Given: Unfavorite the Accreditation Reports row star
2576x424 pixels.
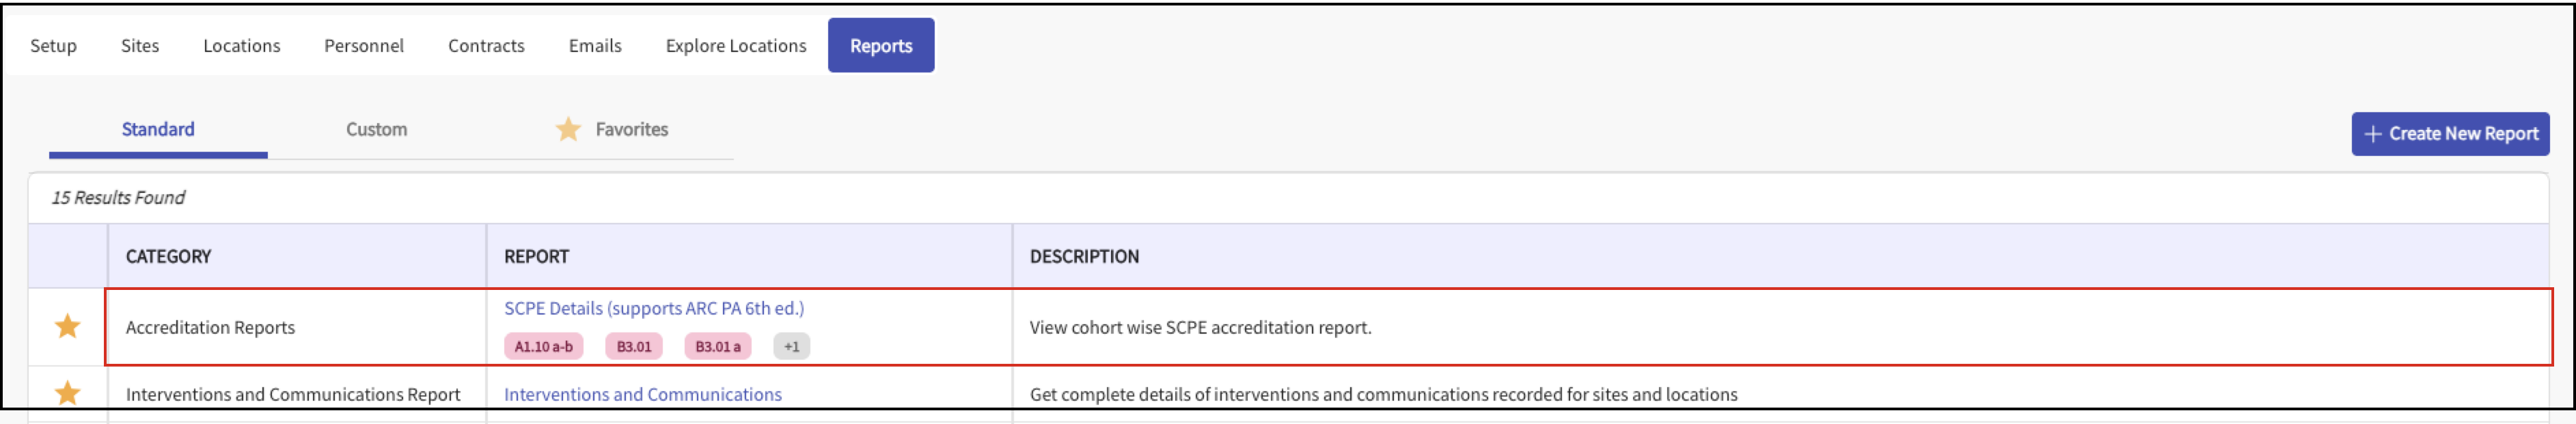Looking at the screenshot, I should click(67, 326).
